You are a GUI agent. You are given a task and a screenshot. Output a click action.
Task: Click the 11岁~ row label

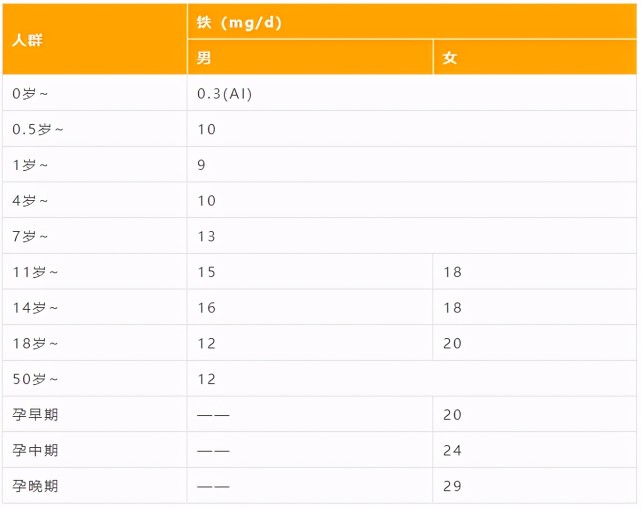pyautogui.click(x=35, y=272)
